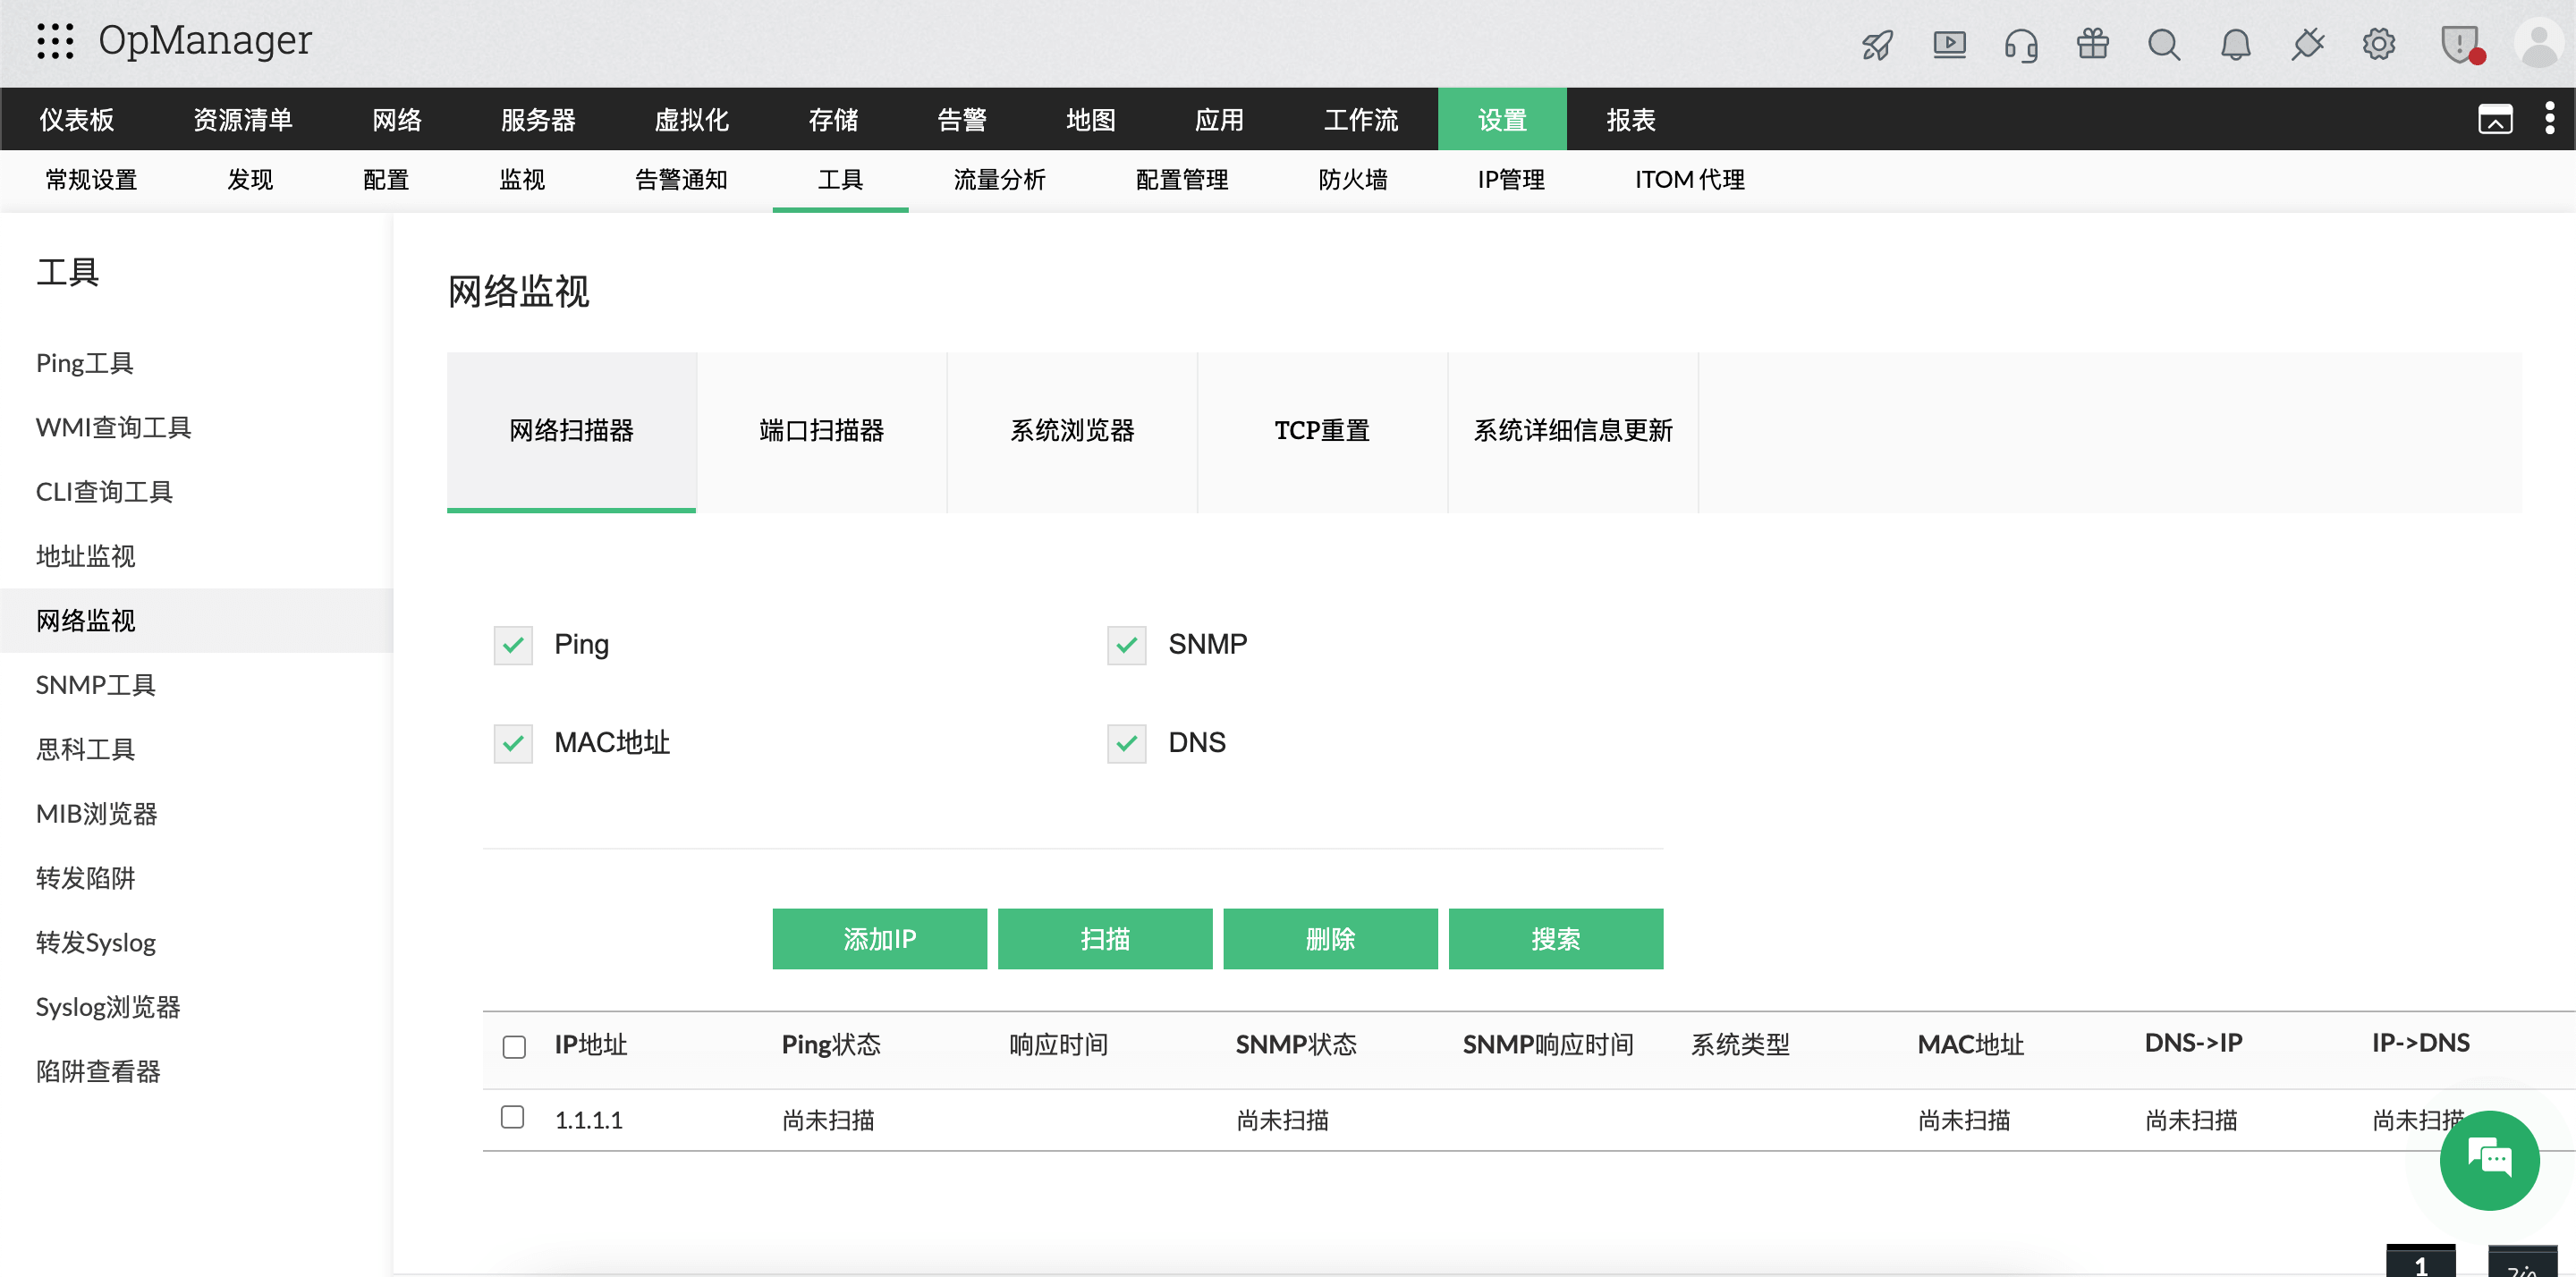Image resolution: width=2576 pixels, height=1277 pixels.
Task: Open the 告警 main menu
Action: click(x=962, y=119)
